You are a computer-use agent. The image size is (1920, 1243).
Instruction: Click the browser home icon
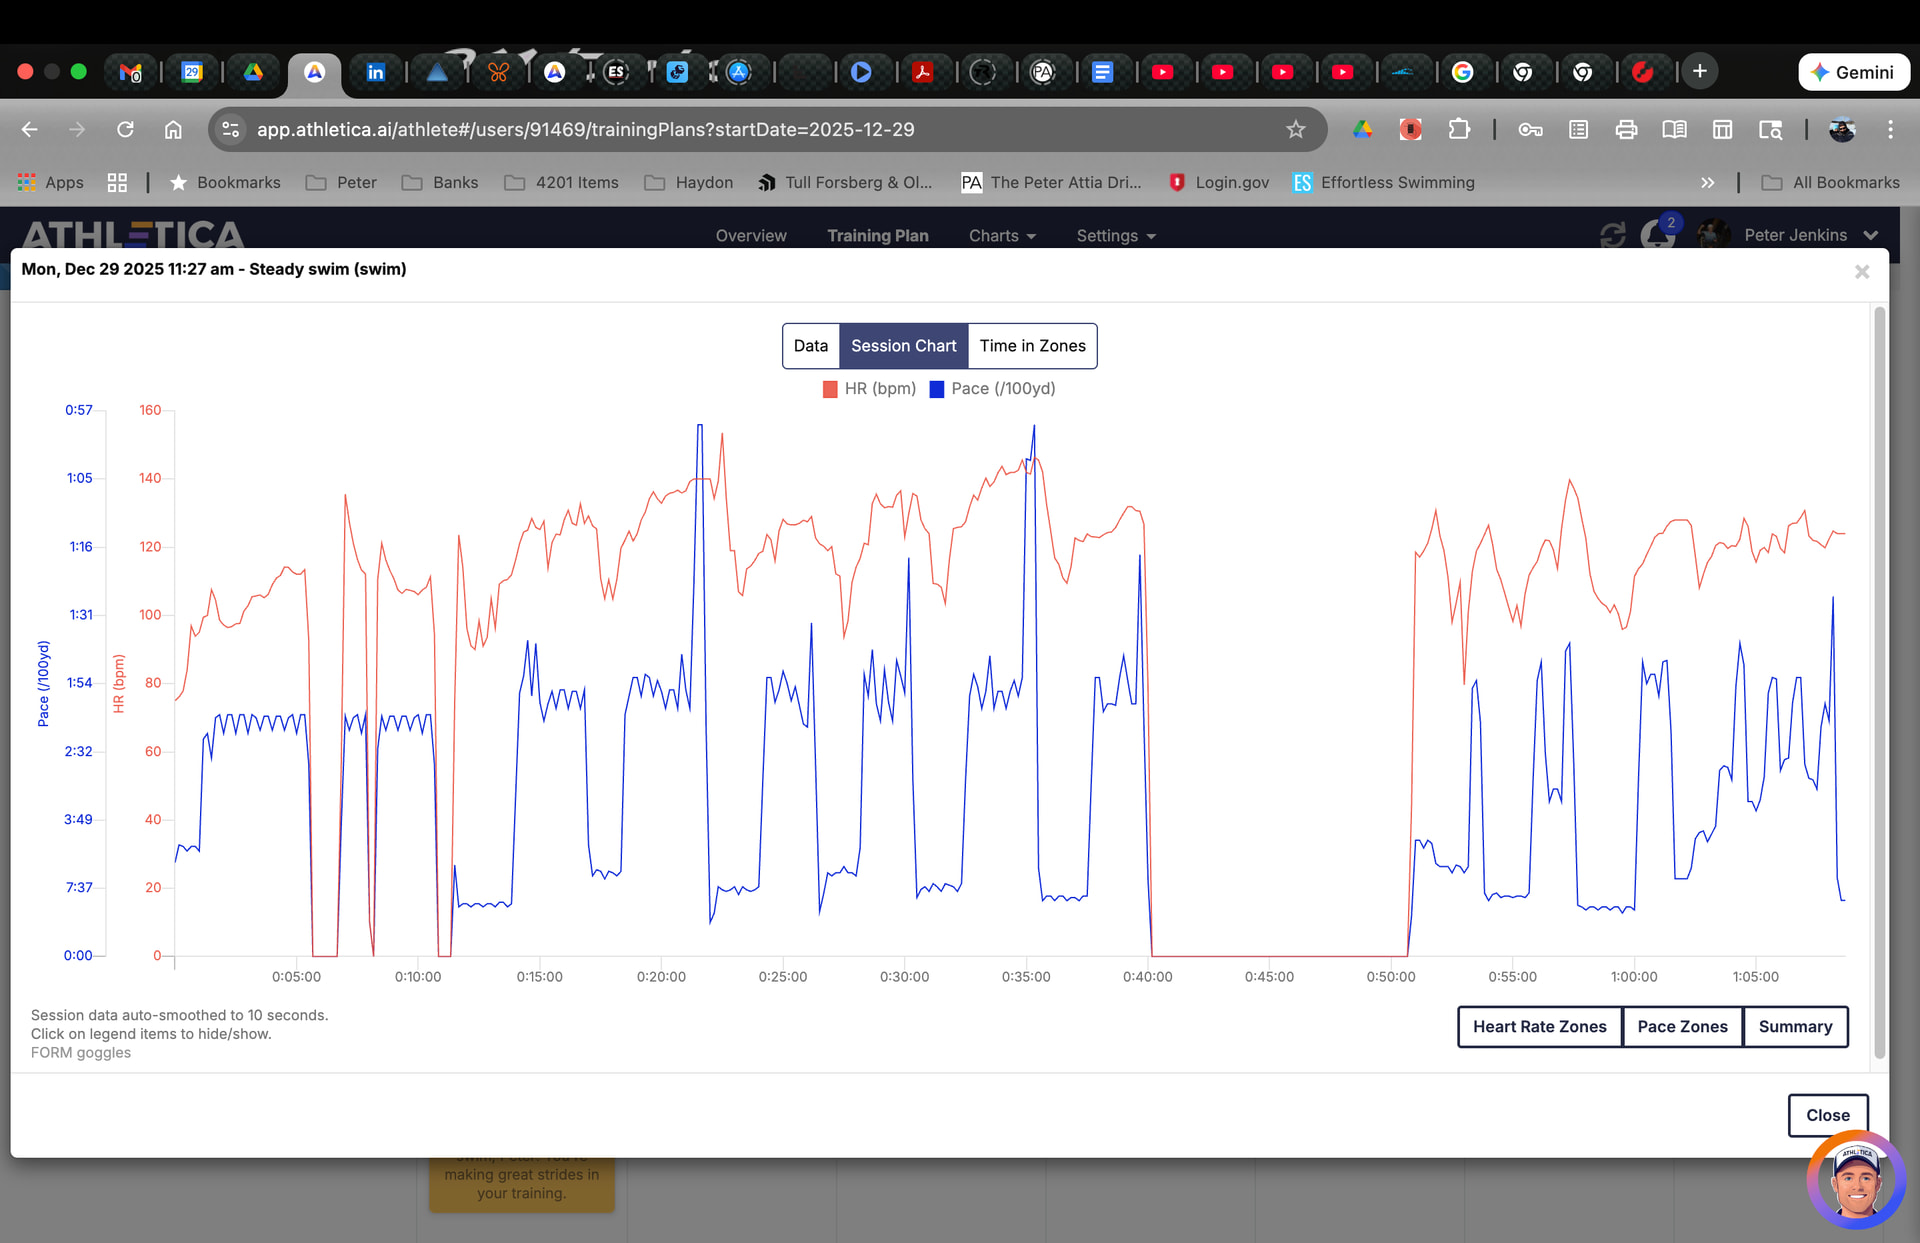[x=173, y=129]
